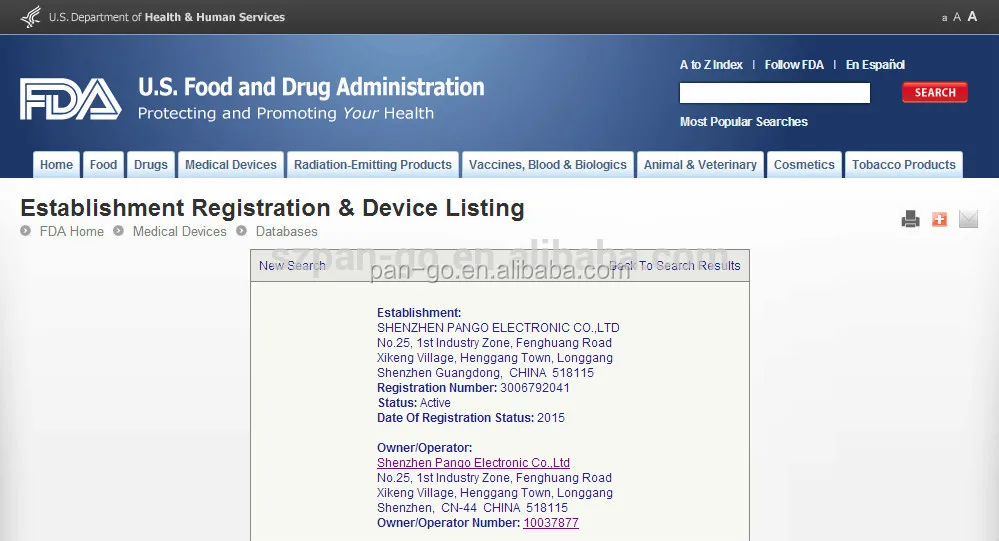Open the Food tab
Image resolution: width=999 pixels, height=541 pixels.
[x=103, y=164]
